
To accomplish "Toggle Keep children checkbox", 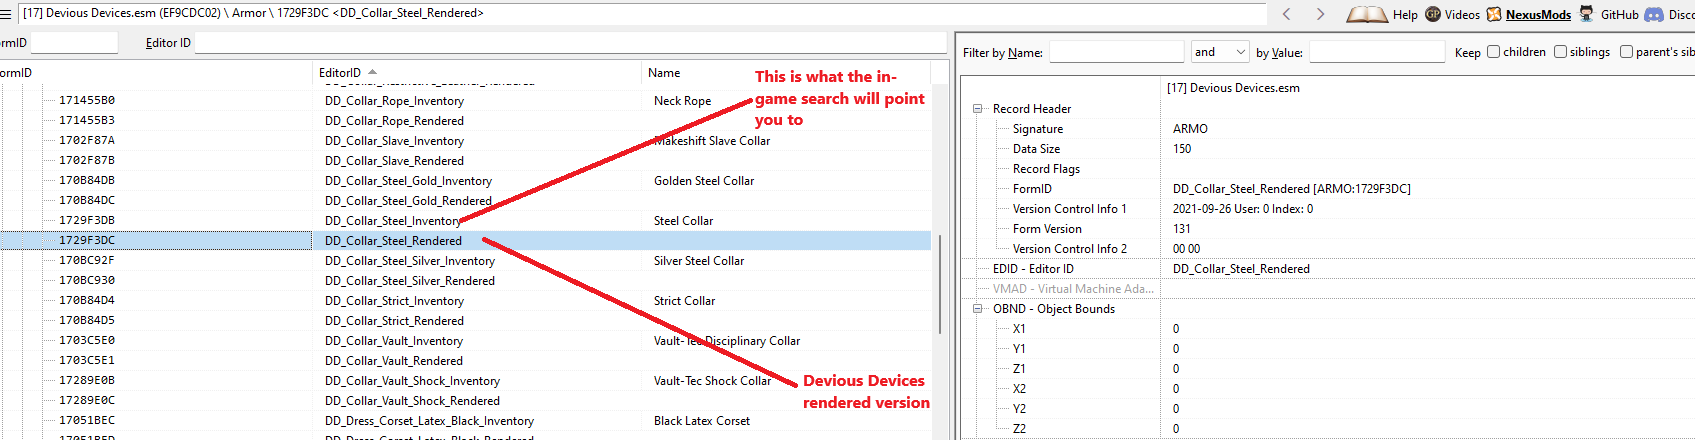I will (x=1493, y=52).
